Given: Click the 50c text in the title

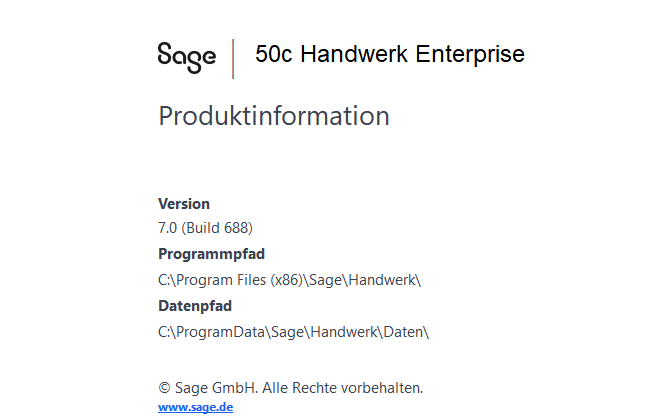Looking at the screenshot, I should (274, 54).
